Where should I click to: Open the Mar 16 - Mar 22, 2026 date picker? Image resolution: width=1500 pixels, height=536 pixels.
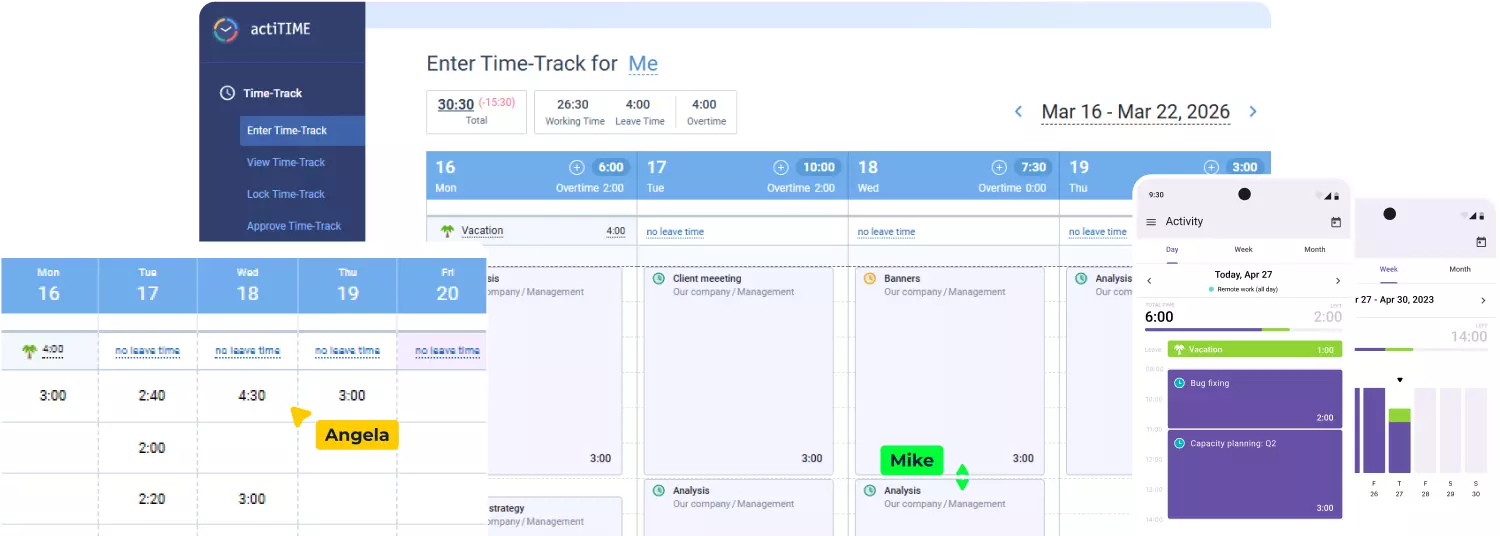pyautogui.click(x=1136, y=112)
